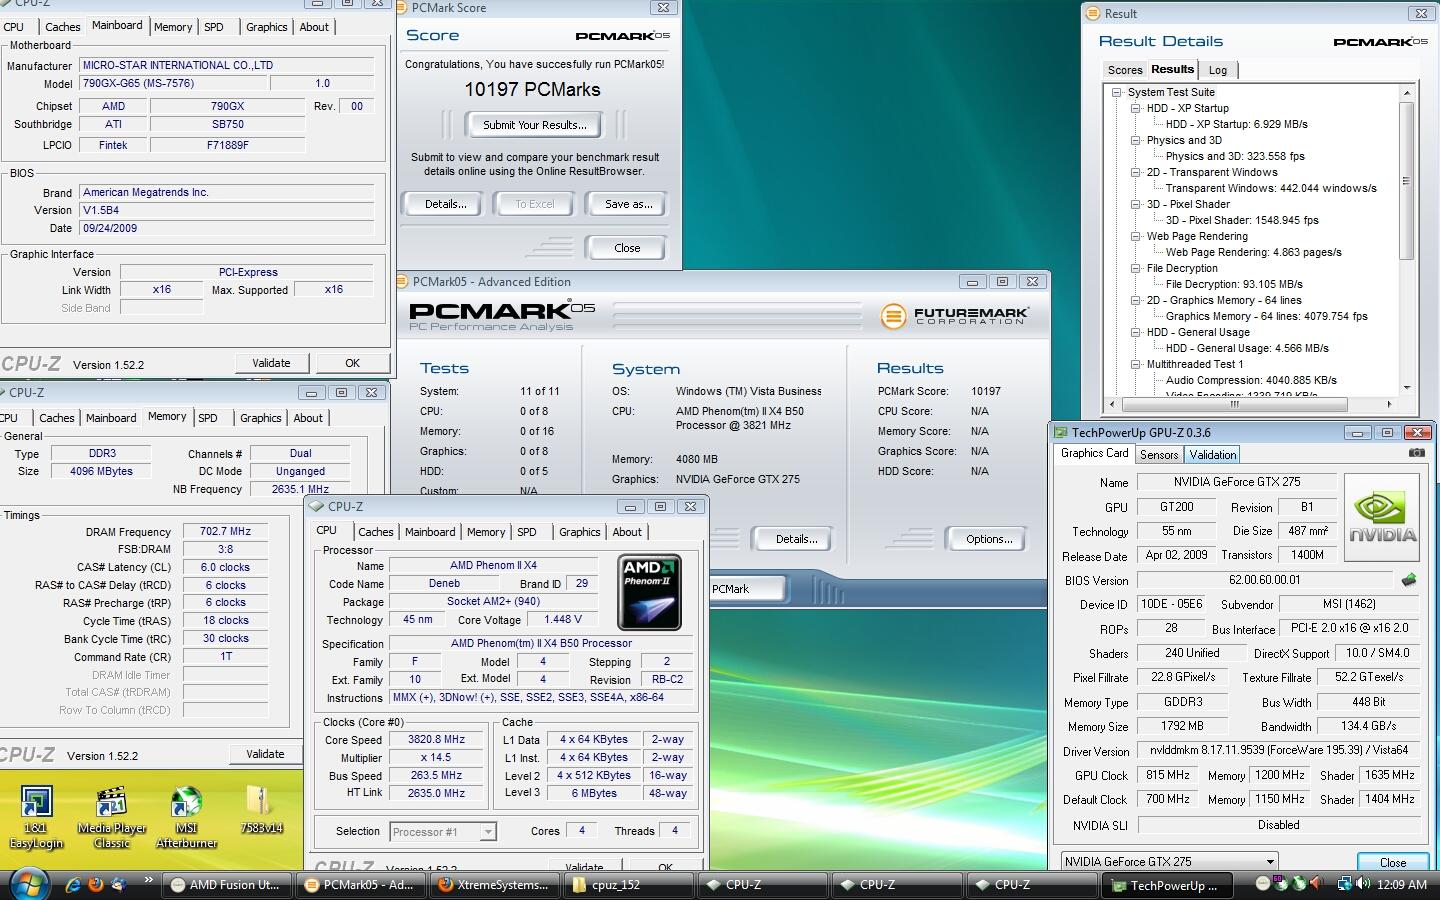The height and width of the screenshot is (900, 1440).
Task: Click the GPU-Z BIOS save chip icon
Action: tap(1409, 580)
